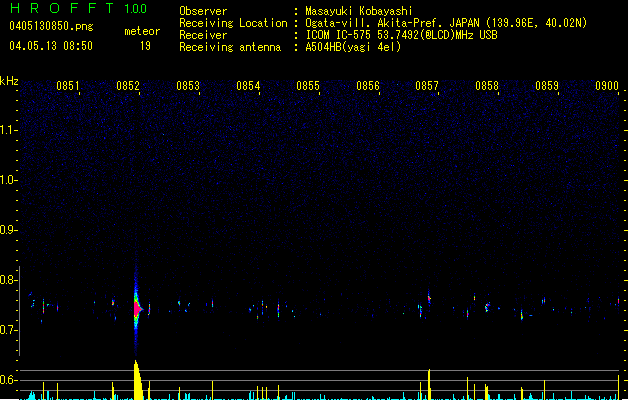Screen dimensions: 629x400
Task: Click the 0859 time marker
Action: (x=547, y=86)
